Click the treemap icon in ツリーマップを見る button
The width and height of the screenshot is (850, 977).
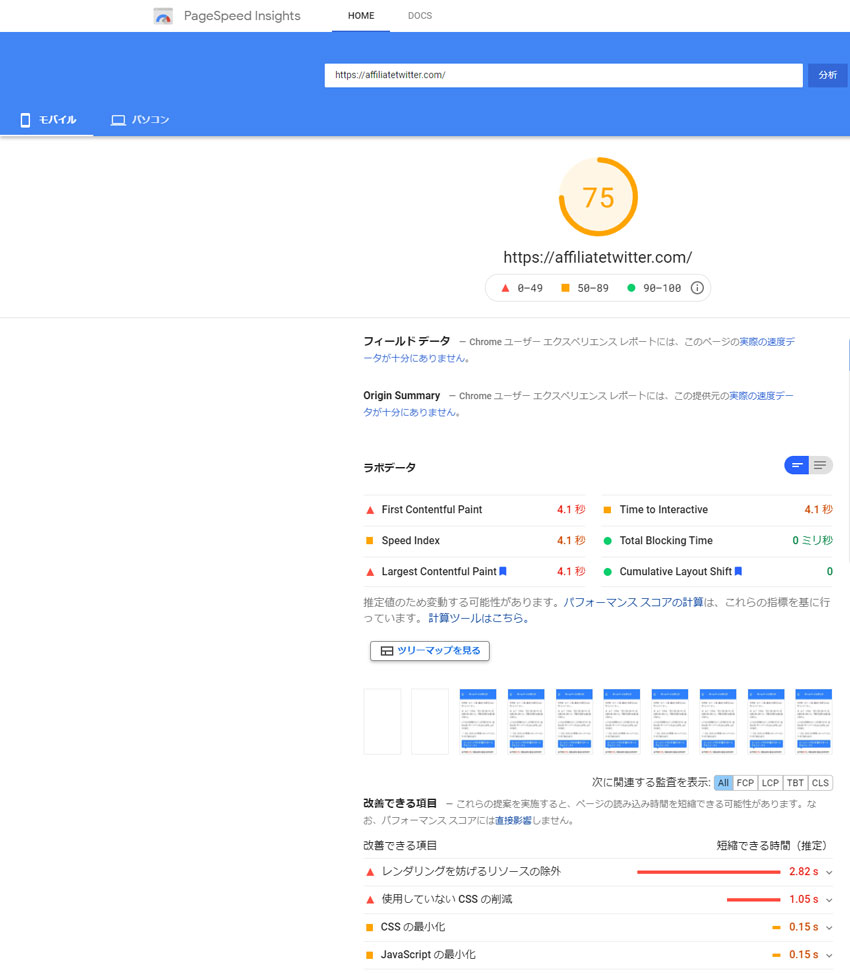[x=386, y=651]
